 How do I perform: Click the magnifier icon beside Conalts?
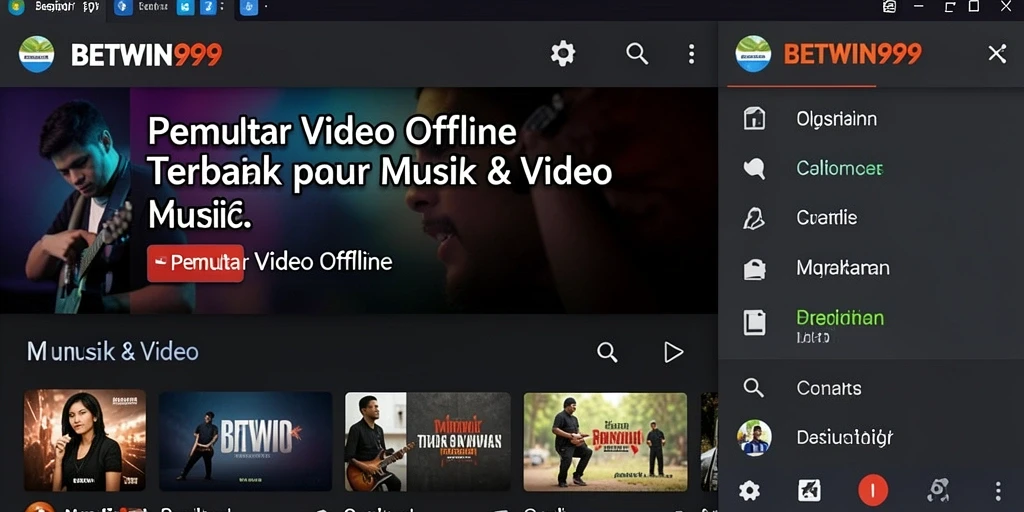click(754, 388)
